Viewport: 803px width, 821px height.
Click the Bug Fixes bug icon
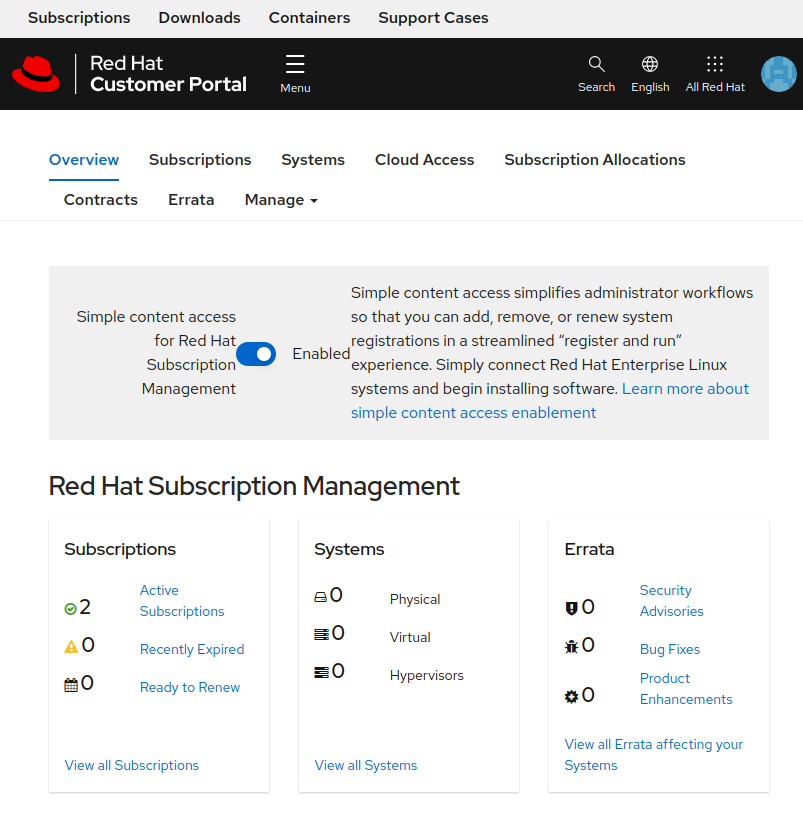[x=572, y=647]
